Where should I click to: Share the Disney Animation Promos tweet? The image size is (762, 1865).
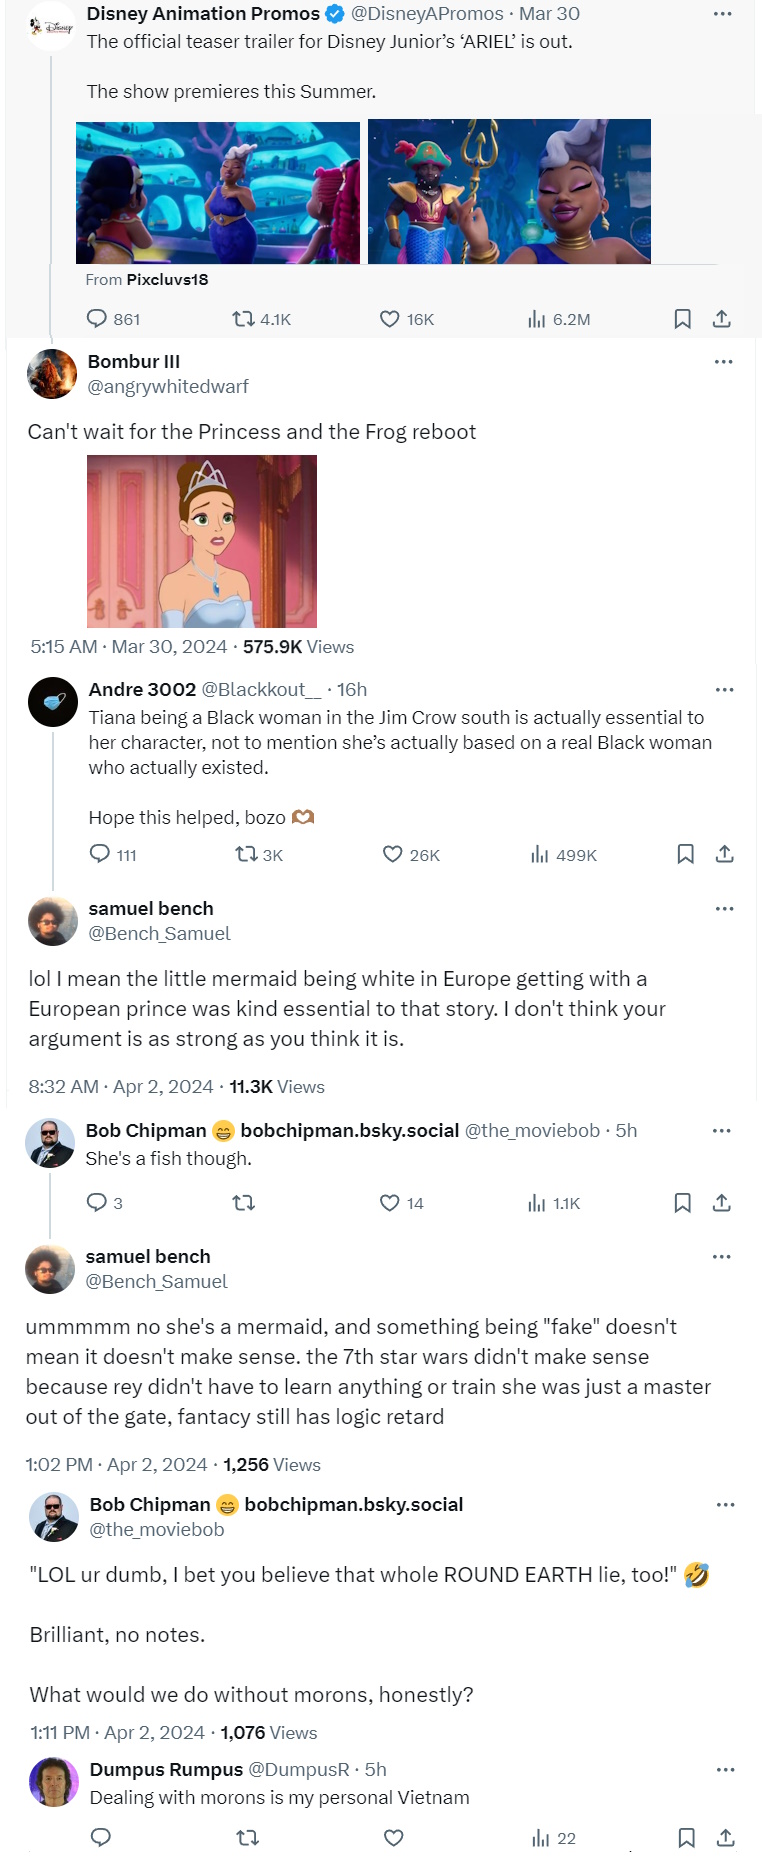pyautogui.click(x=722, y=319)
